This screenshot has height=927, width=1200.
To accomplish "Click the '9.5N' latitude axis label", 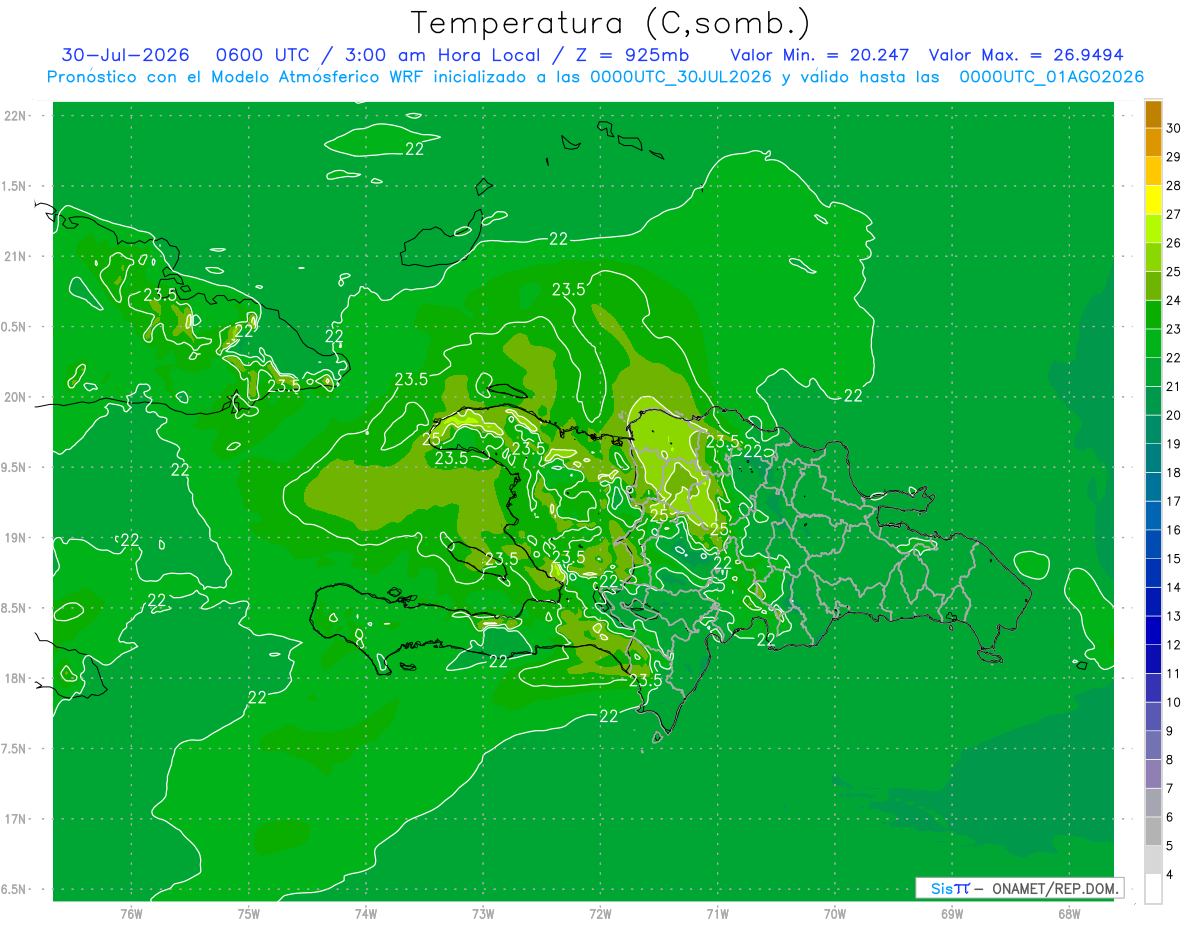I will pyautogui.click(x=16, y=467).
